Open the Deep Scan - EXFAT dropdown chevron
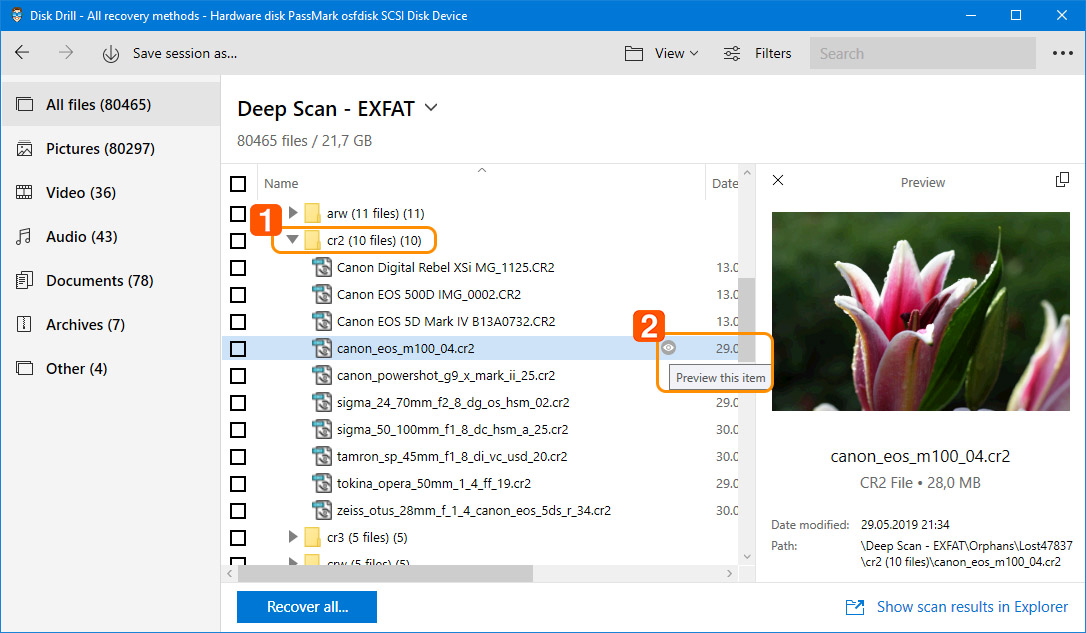 pyautogui.click(x=431, y=107)
